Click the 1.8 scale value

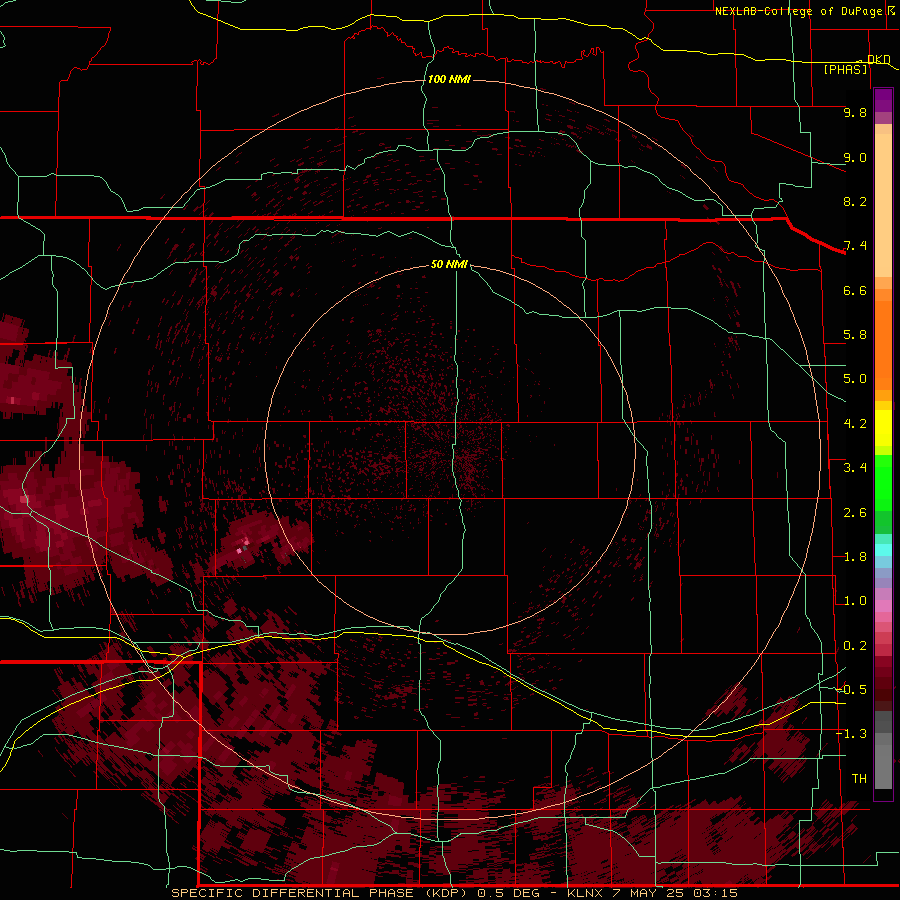[x=855, y=557]
